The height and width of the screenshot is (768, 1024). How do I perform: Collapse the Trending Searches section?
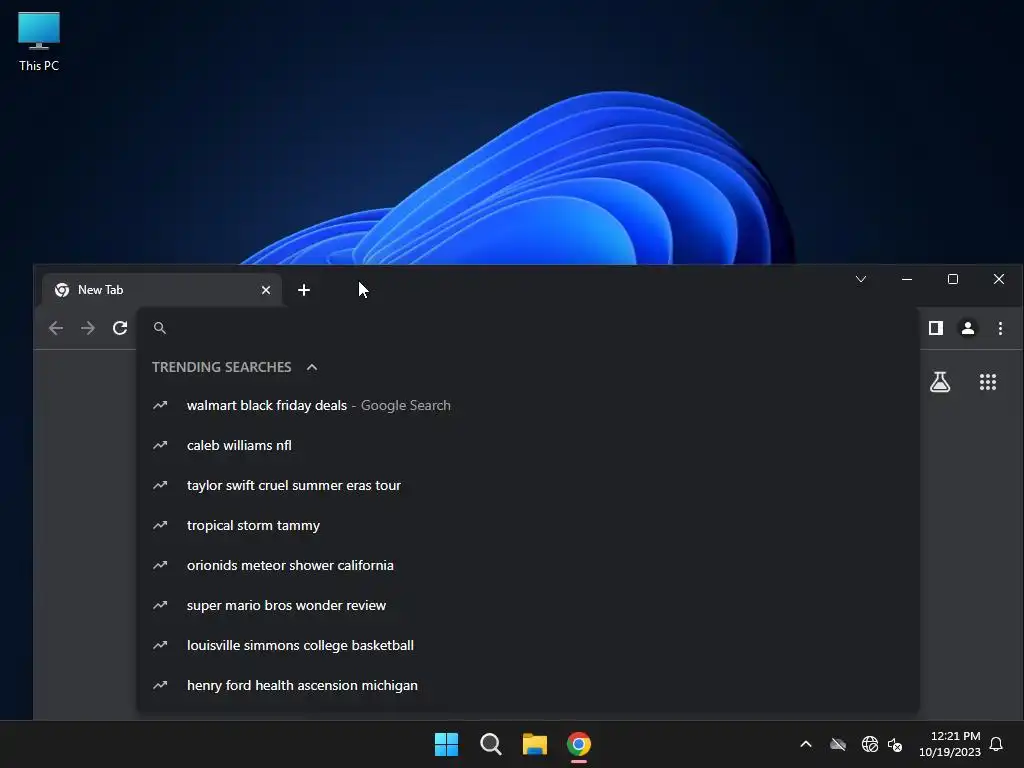(x=312, y=367)
